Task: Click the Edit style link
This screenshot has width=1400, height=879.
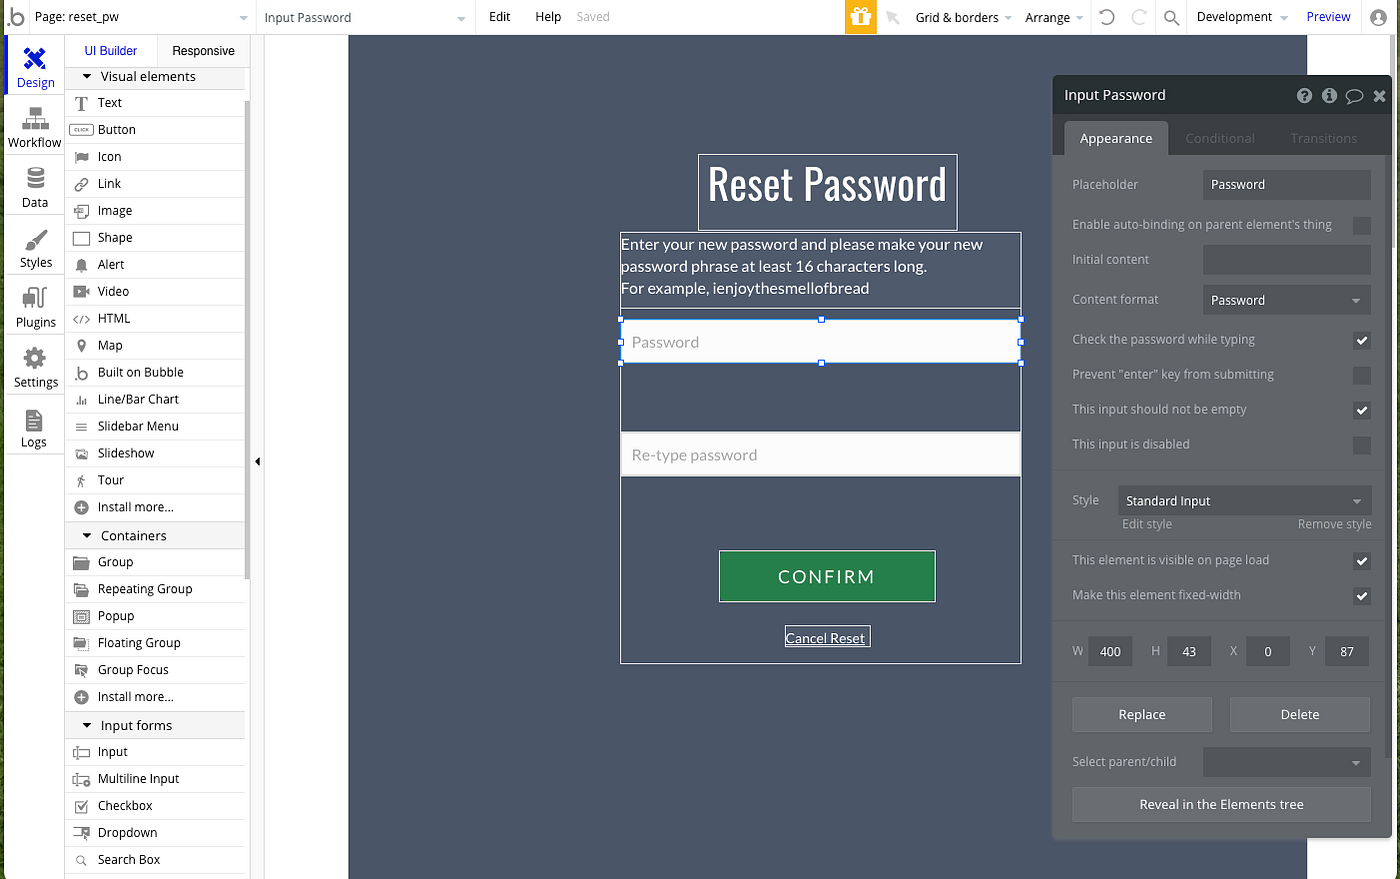Action: point(1147,525)
